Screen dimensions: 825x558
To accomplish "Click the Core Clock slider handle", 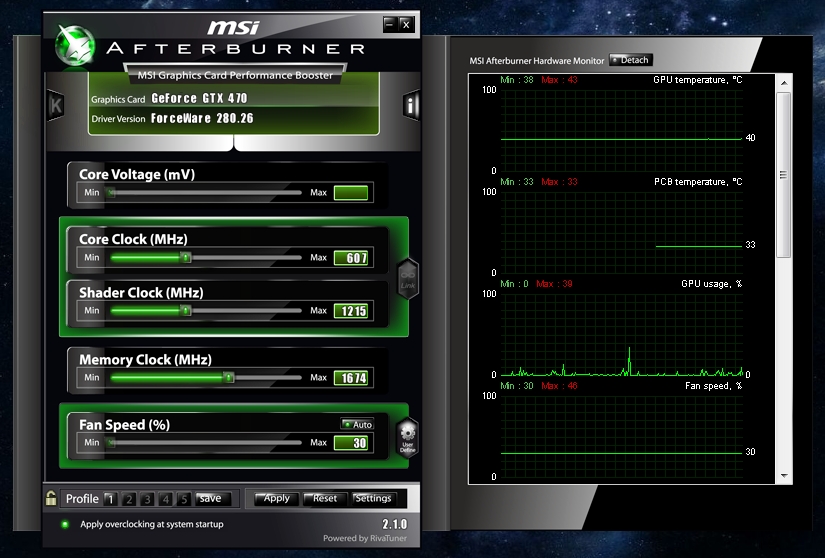I will point(186,258).
